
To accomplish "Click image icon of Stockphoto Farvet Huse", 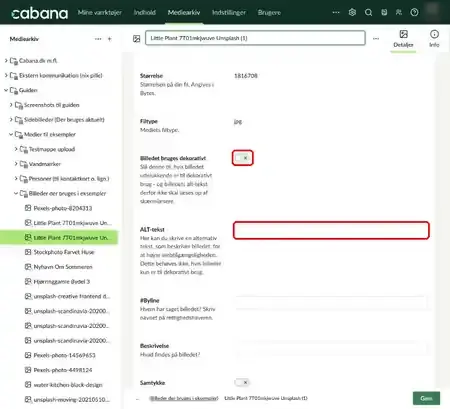I will pyautogui.click(x=28, y=252).
